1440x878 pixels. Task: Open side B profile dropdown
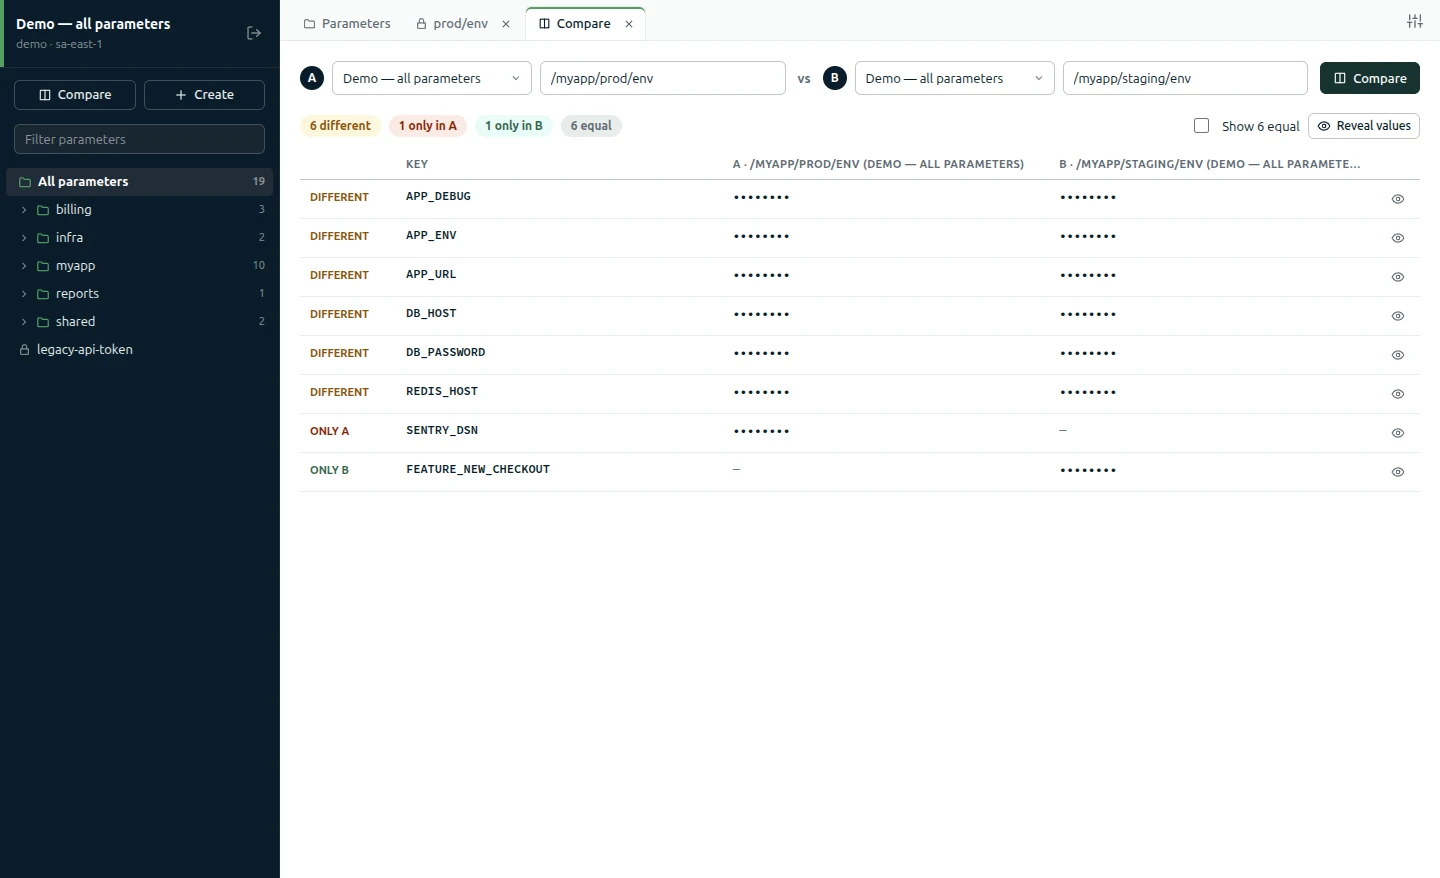tap(954, 78)
